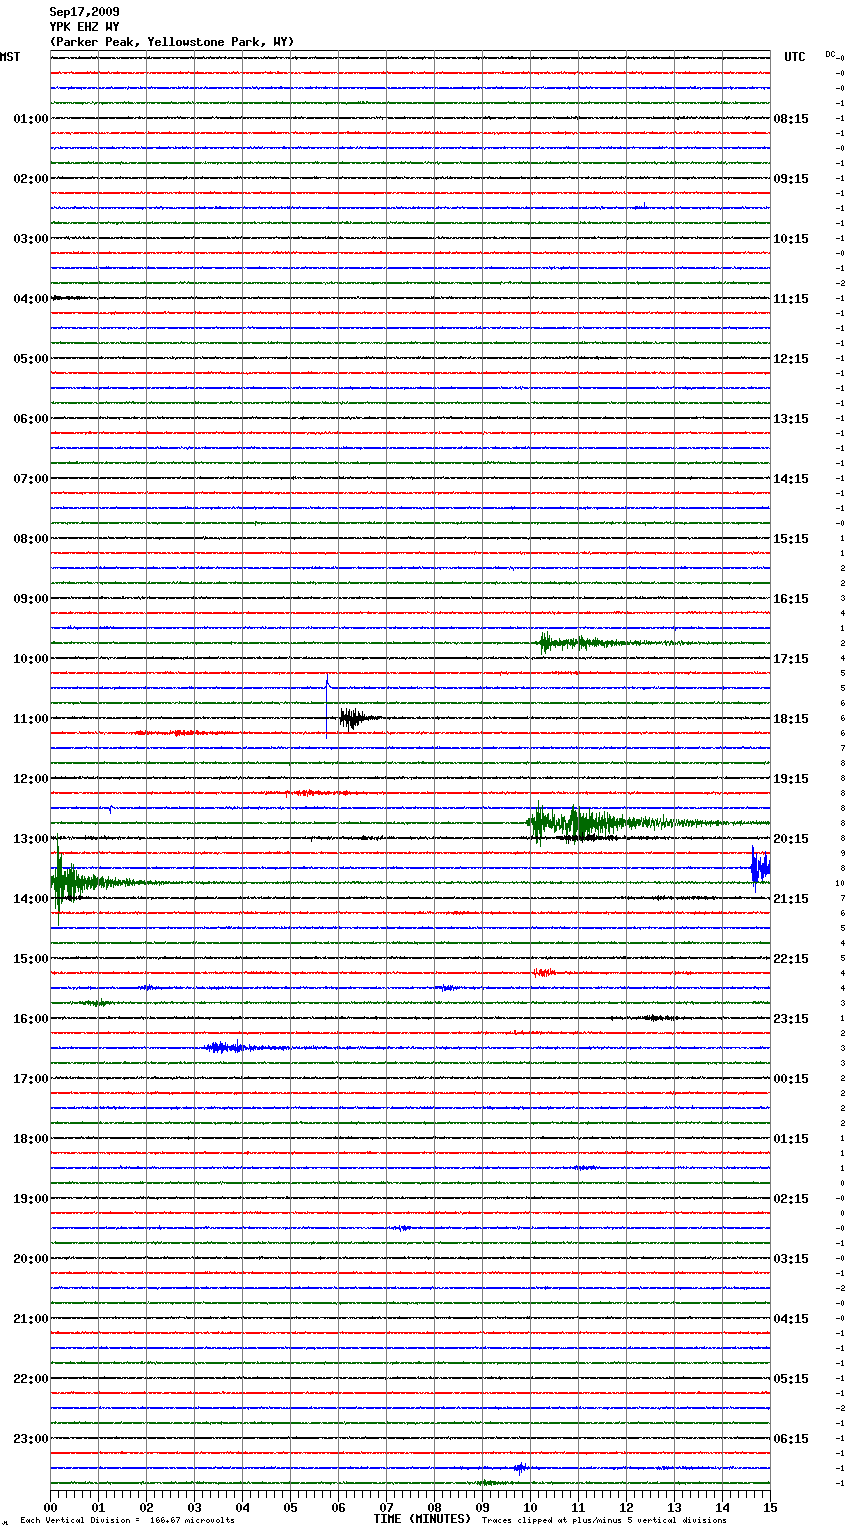Click minute 12 on the bottom axis
Image resolution: width=850 pixels, height=1534 pixels.
coord(627,1507)
